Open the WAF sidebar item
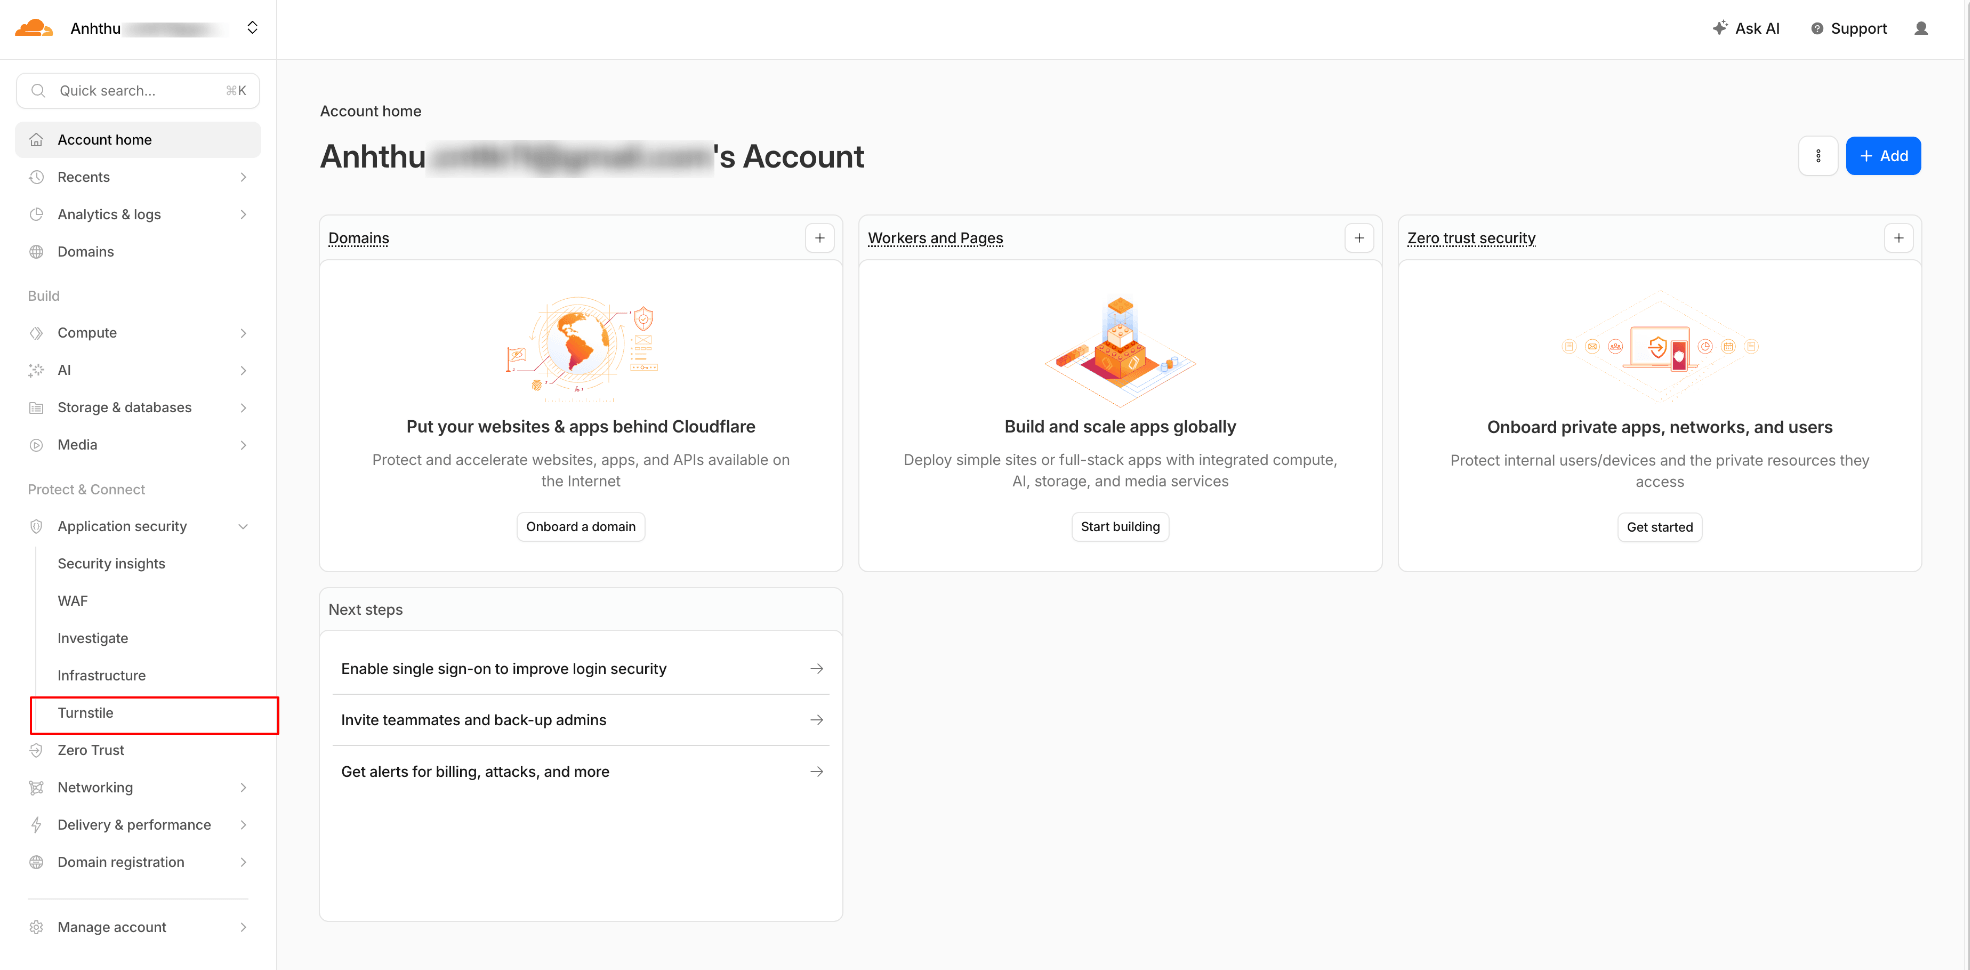 pyautogui.click(x=73, y=601)
